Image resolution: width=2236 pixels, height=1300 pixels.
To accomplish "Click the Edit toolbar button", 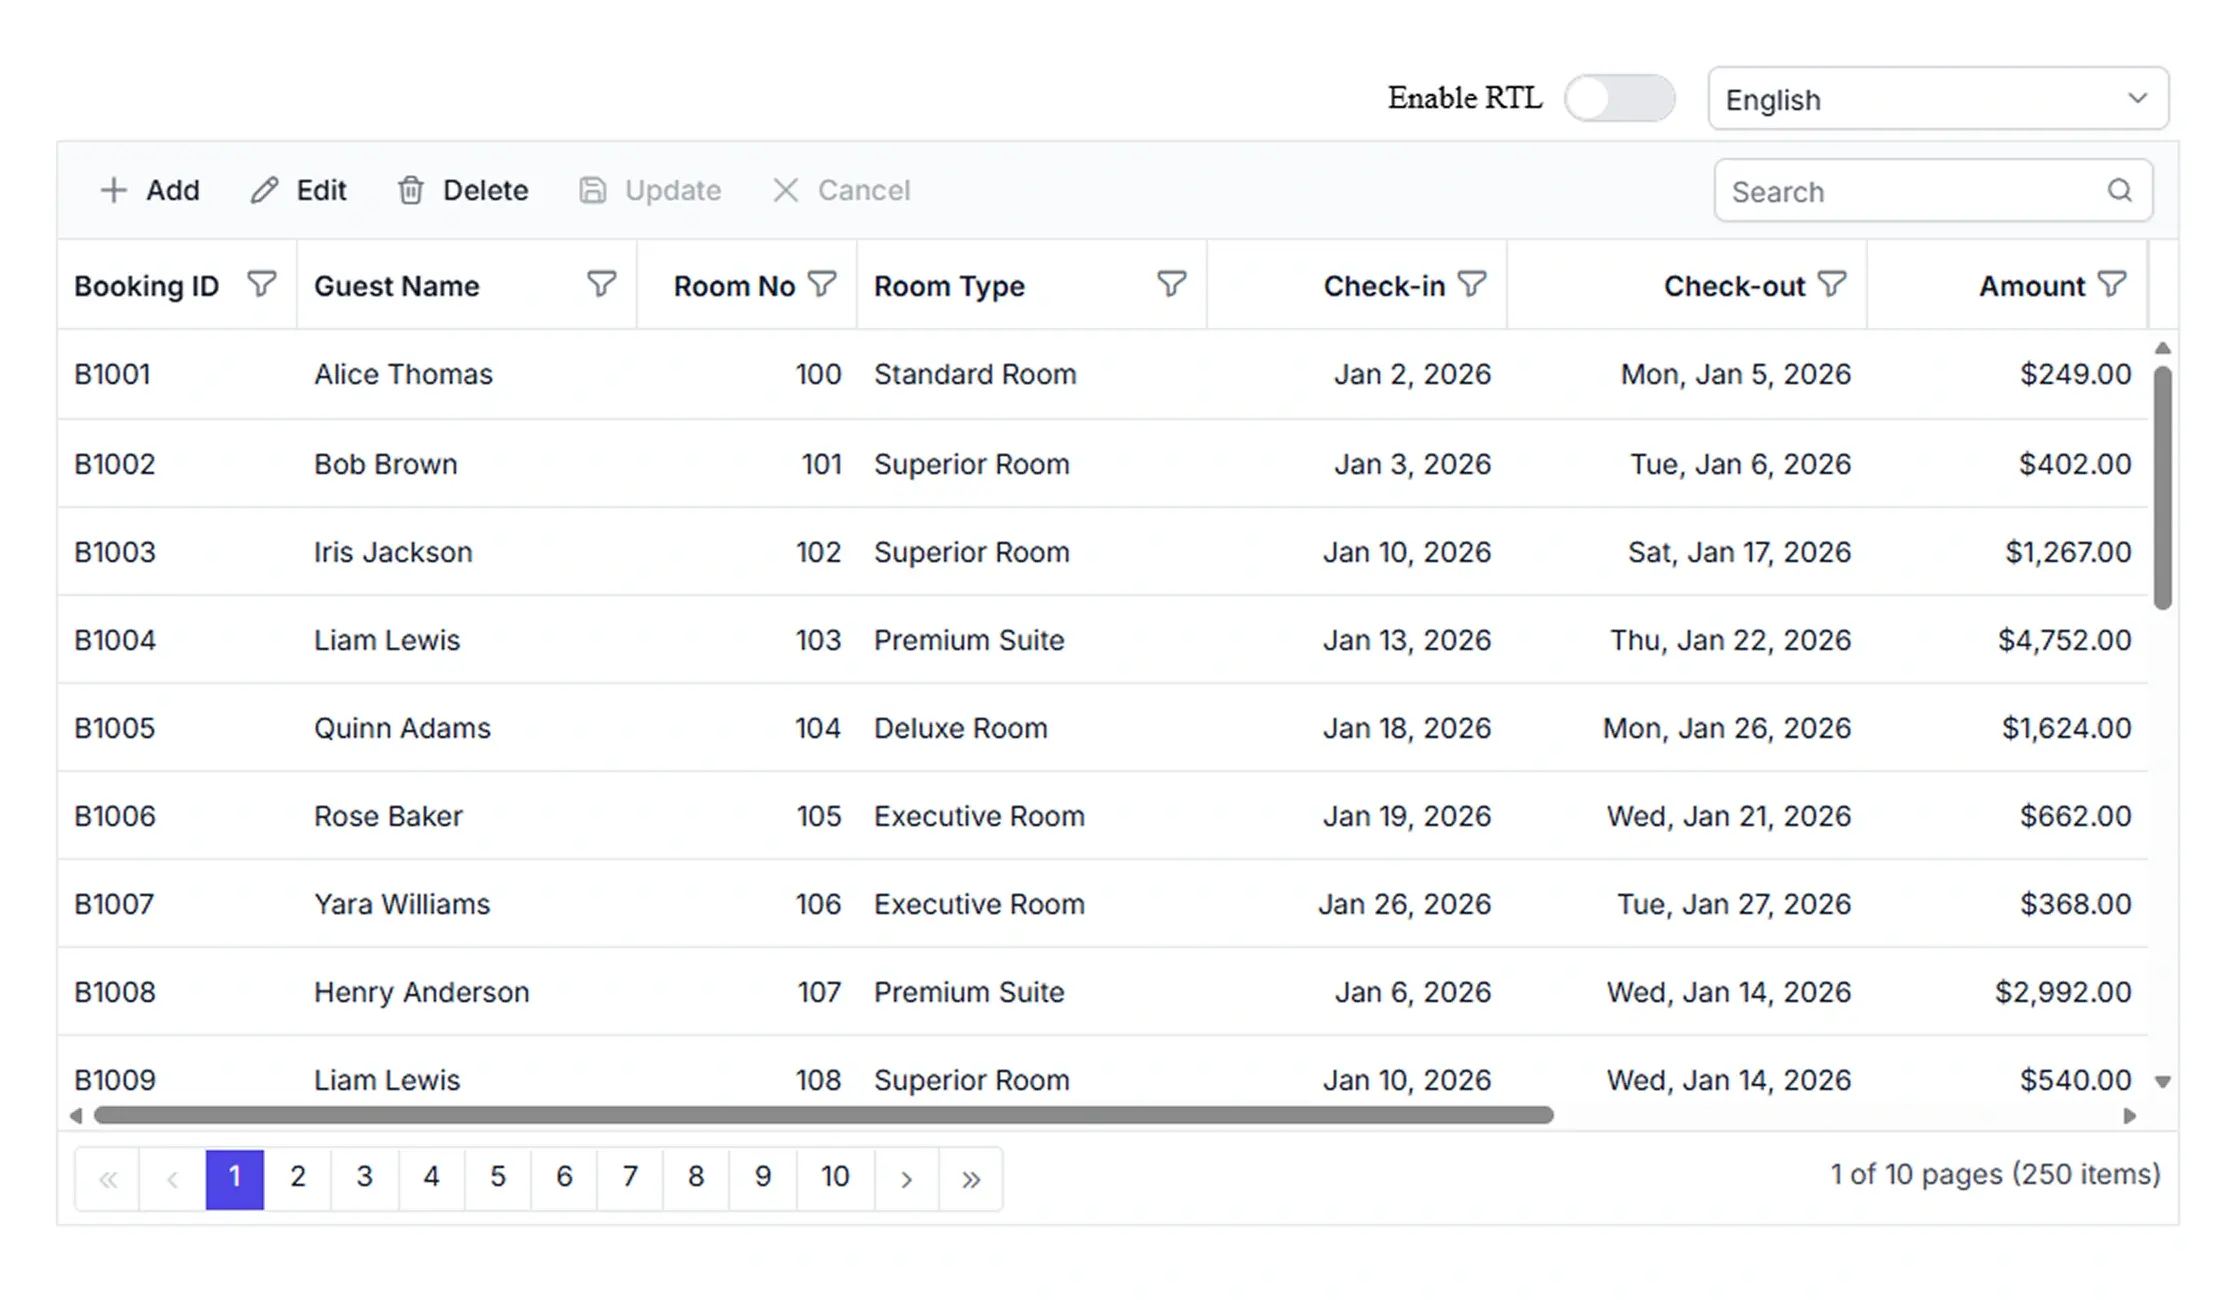I will coord(298,190).
